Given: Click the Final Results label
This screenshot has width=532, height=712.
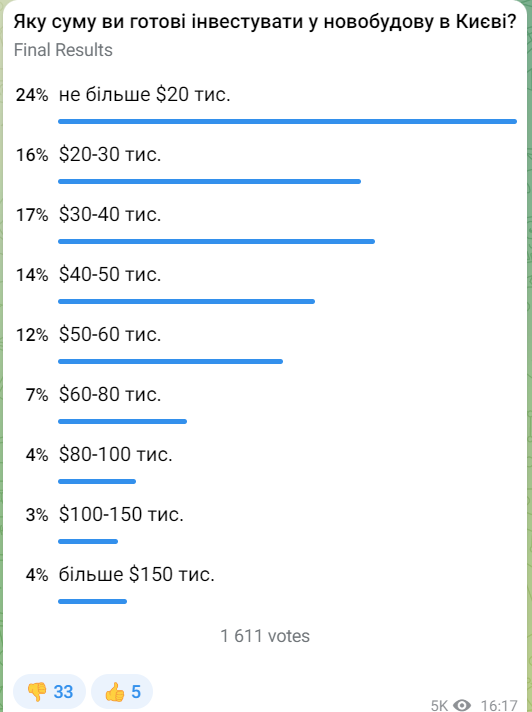Looking at the screenshot, I should tap(63, 49).
